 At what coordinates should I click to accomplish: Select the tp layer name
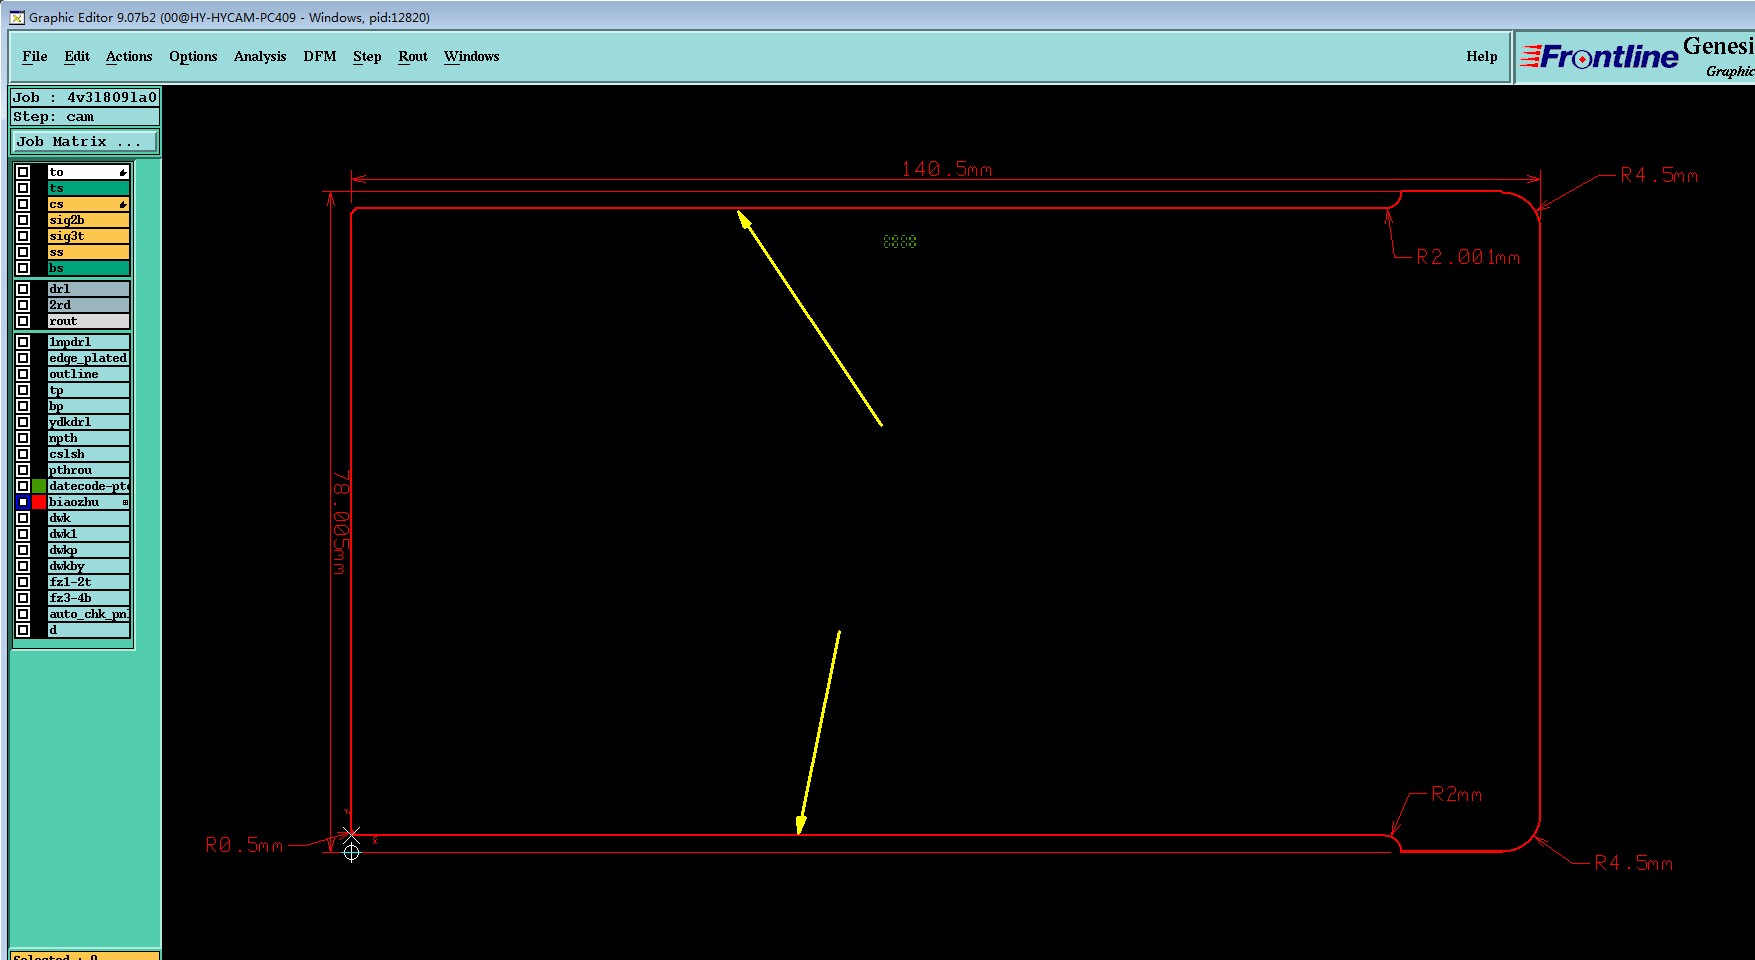pyautogui.click(x=89, y=390)
